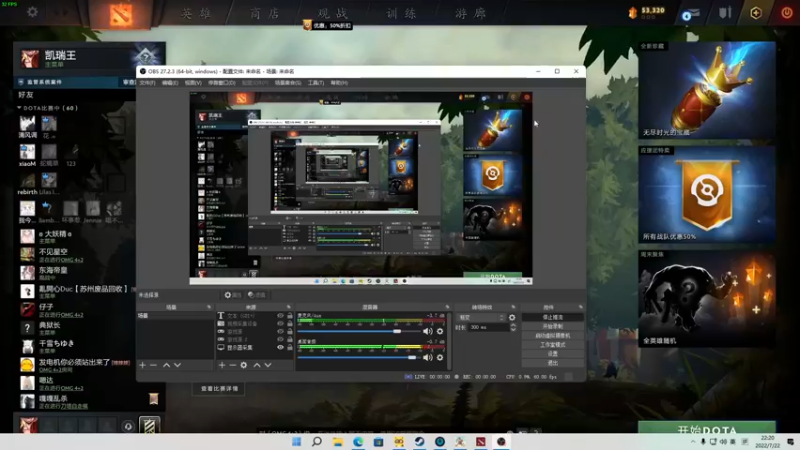800x450 pixels.
Task: Open OBS 编辑(E) menu
Action: [170, 83]
